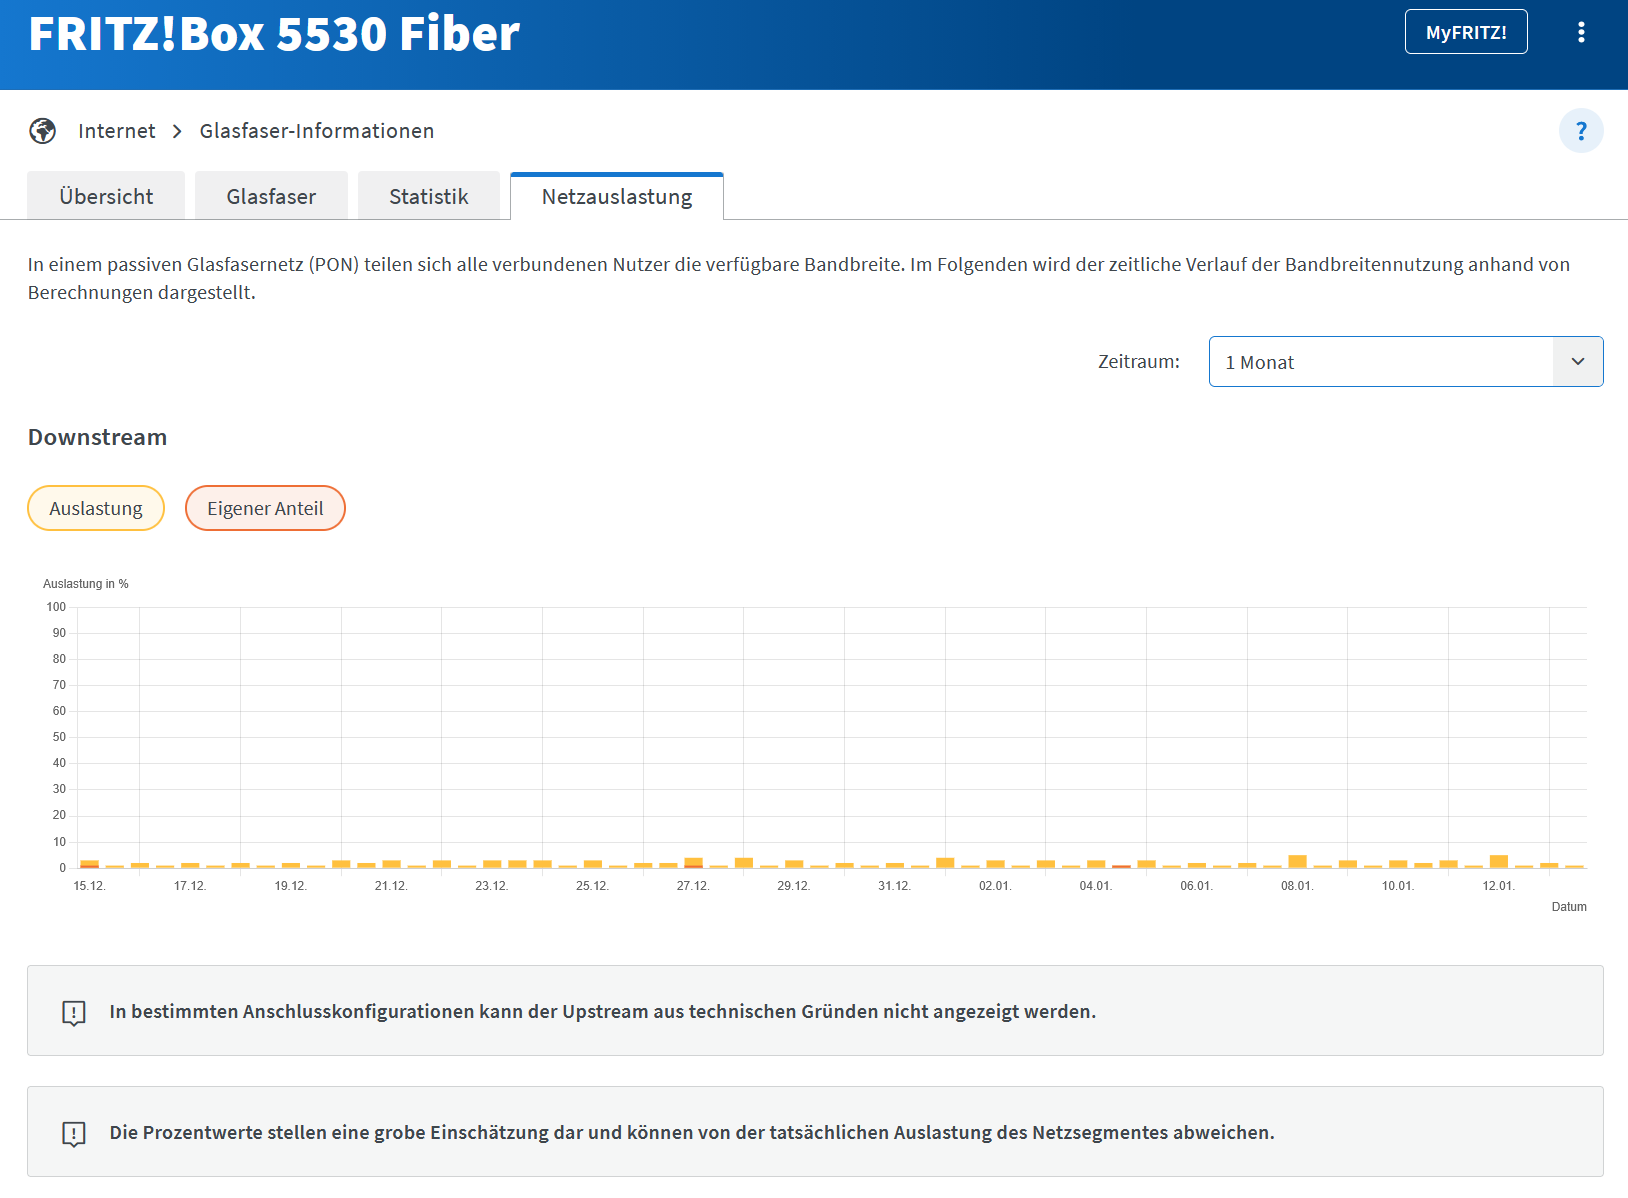This screenshot has width=1628, height=1198.
Task: Select the 12.01. date label on chart
Action: point(1498,886)
